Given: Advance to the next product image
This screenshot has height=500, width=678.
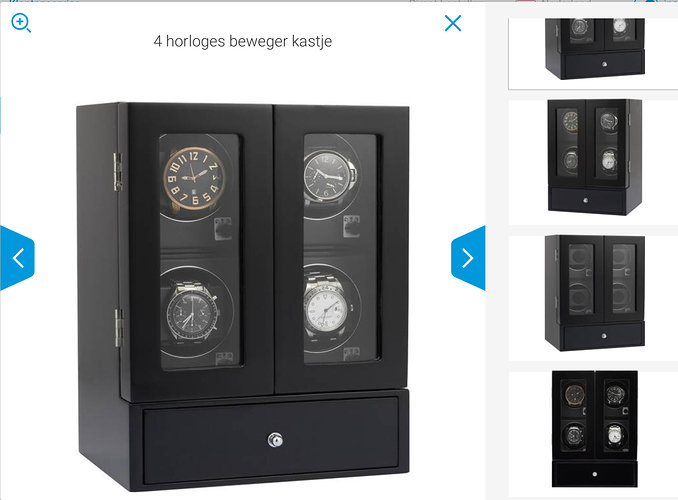Looking at the screenshot, I should (468, 258).
